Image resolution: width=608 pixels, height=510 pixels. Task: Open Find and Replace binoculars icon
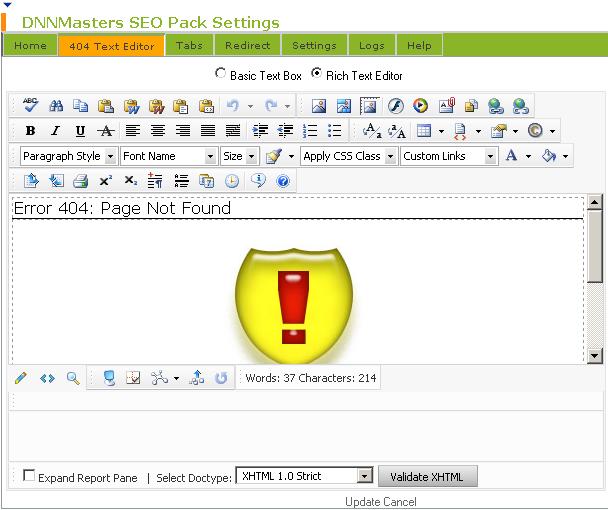pos(56,105)
